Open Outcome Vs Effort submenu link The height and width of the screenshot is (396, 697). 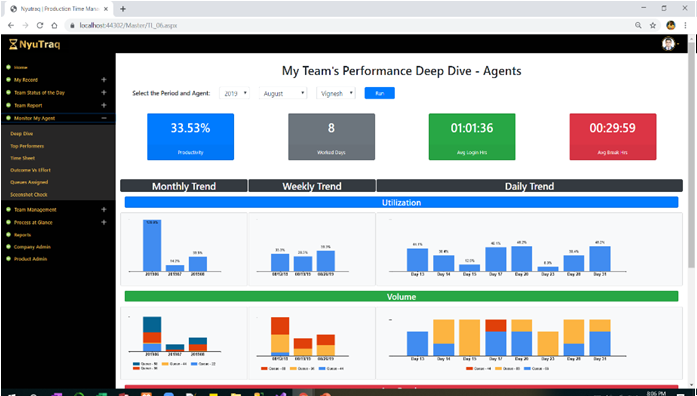(x=31, y=170)
